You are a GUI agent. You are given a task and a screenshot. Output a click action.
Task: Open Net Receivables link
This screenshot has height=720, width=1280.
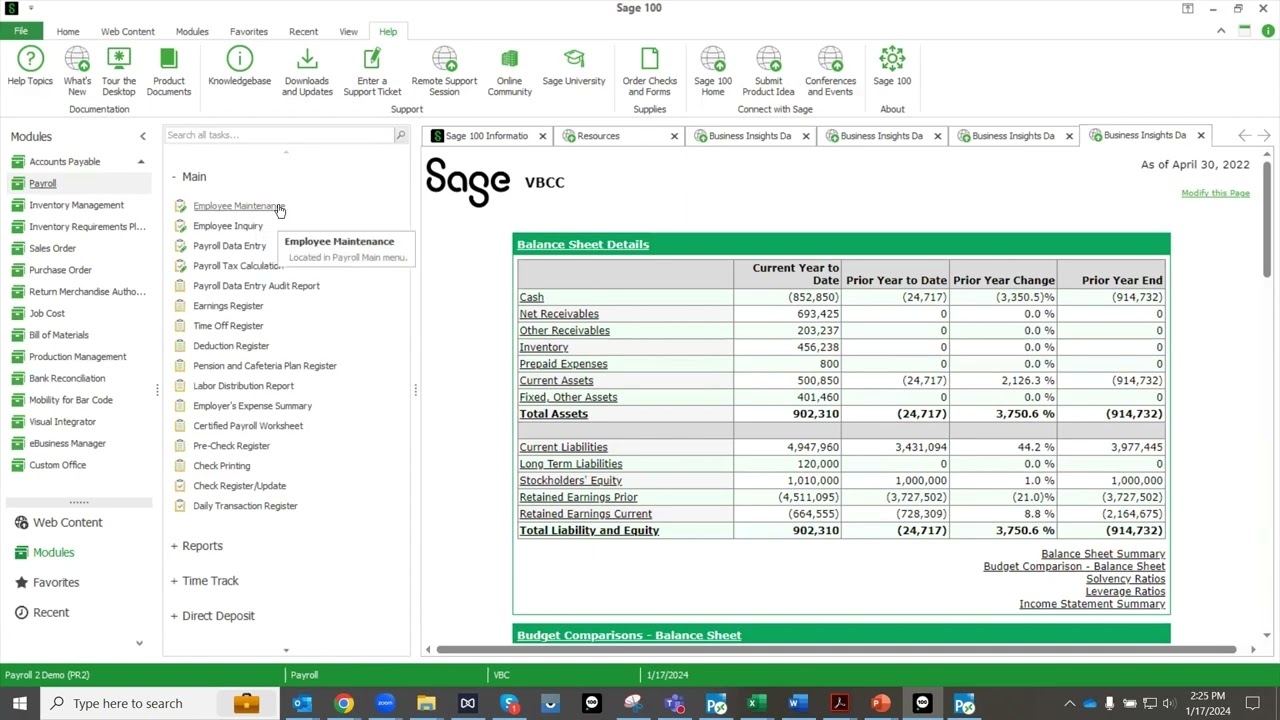pos(559,314)
